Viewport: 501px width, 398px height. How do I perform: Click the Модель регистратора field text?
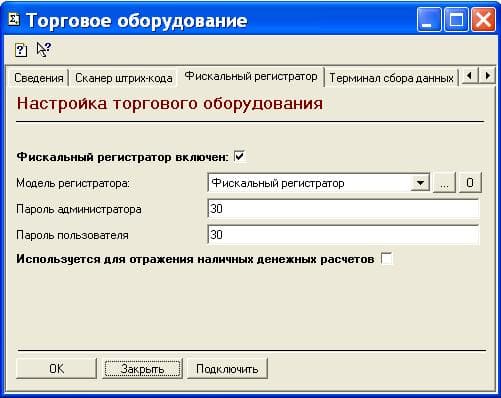pos(278,183)
